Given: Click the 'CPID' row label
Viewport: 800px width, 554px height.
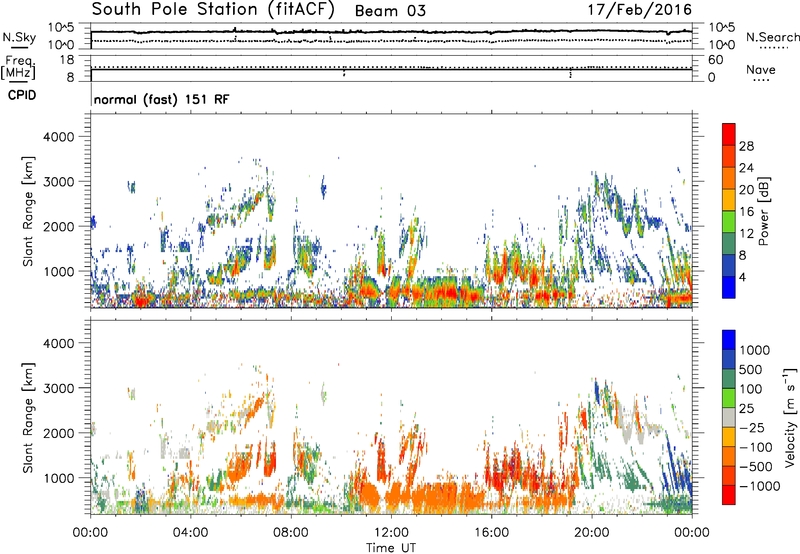Looking at the screenshot, I should pyautogui.click(x=22, y=95).
